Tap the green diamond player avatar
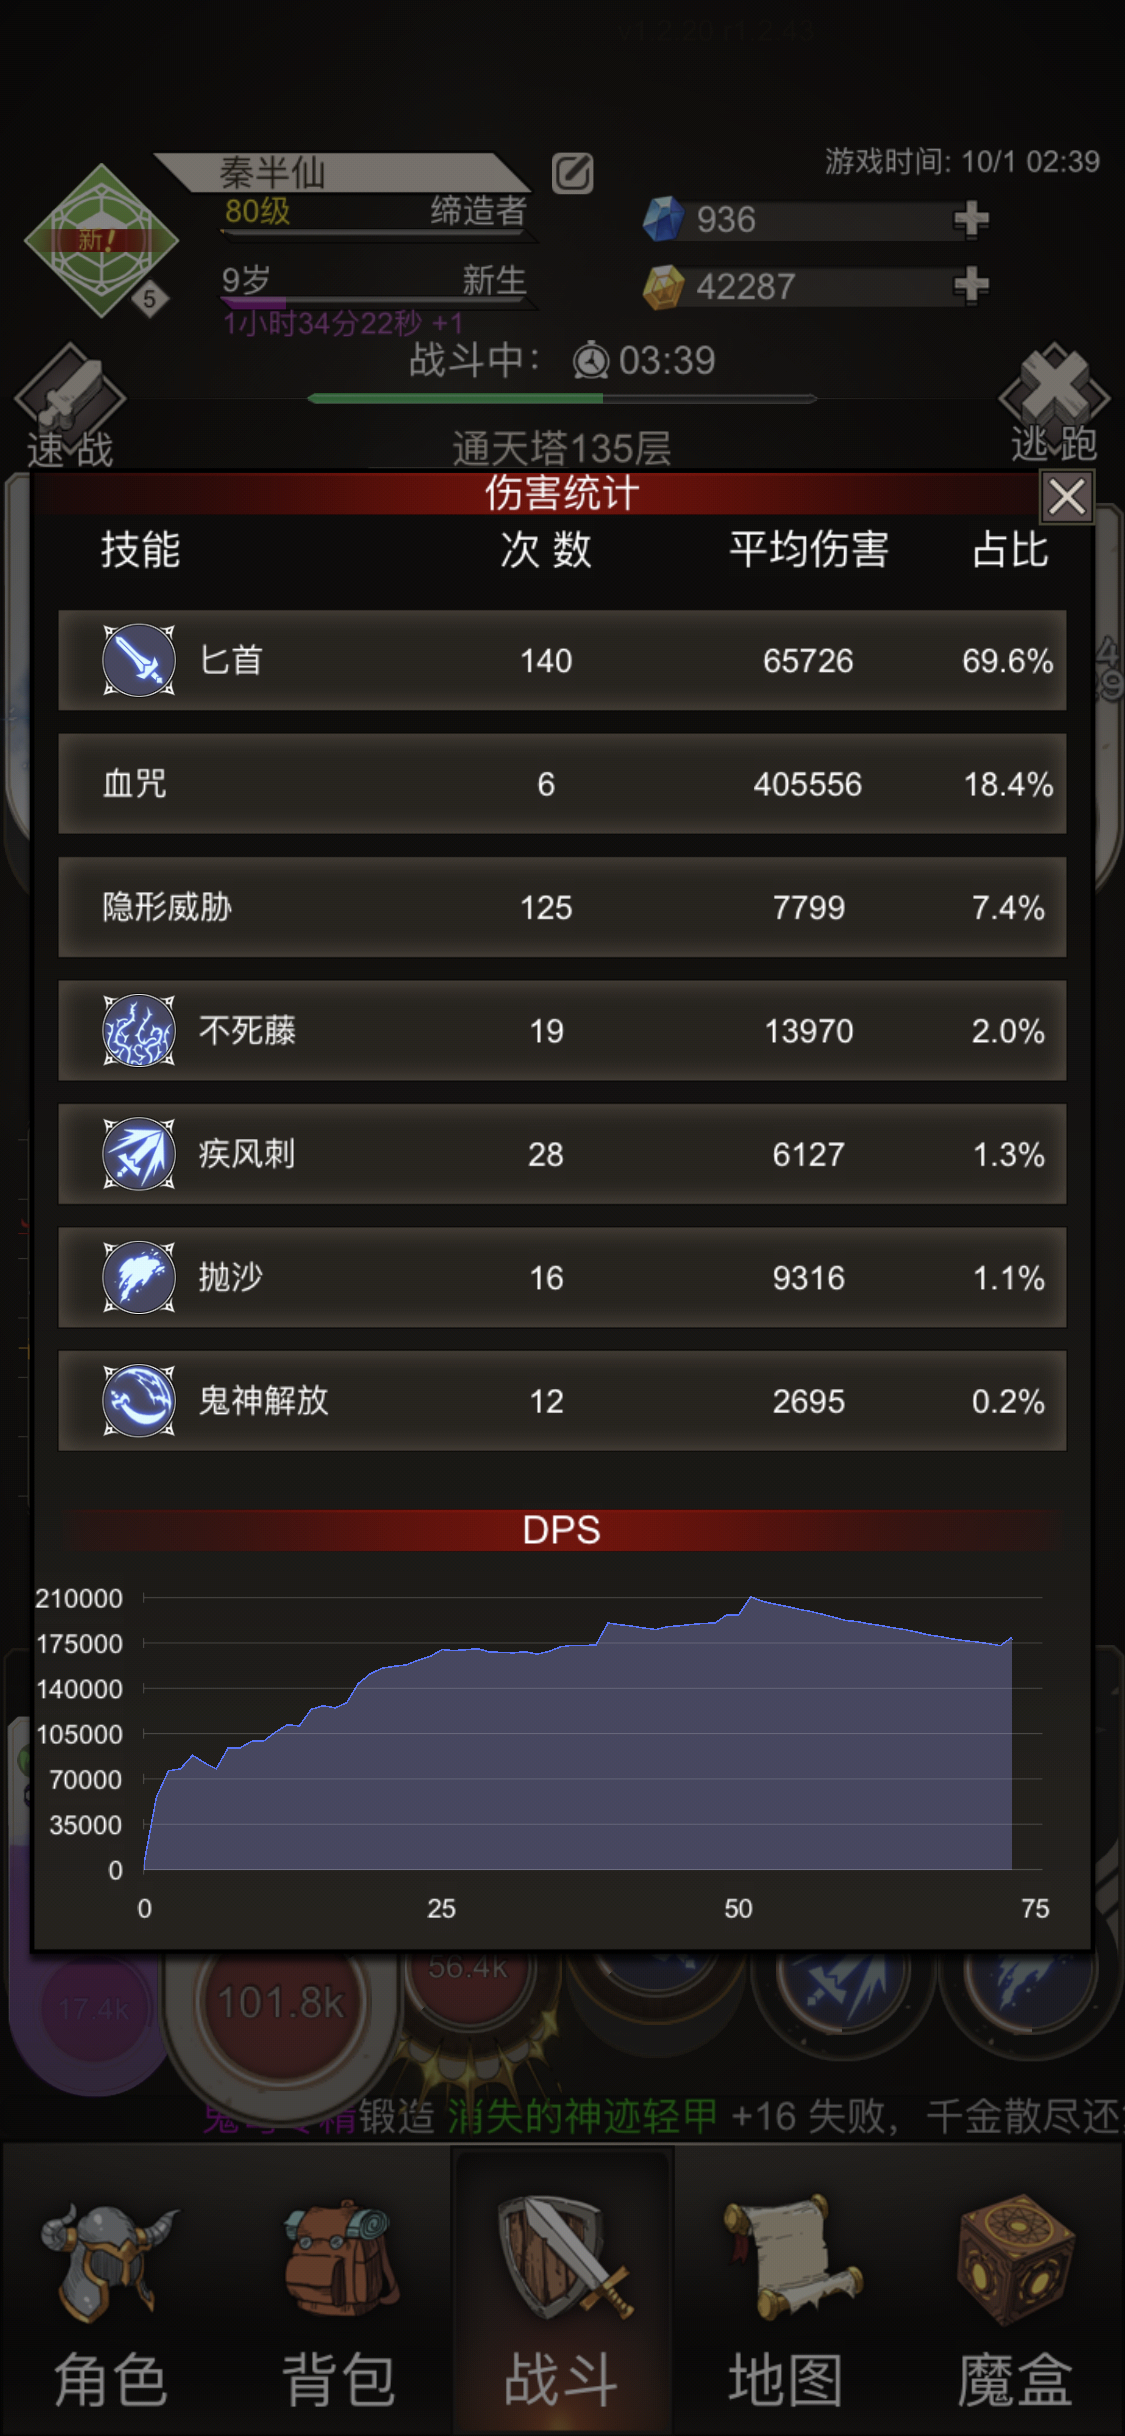 pos(101,241)
